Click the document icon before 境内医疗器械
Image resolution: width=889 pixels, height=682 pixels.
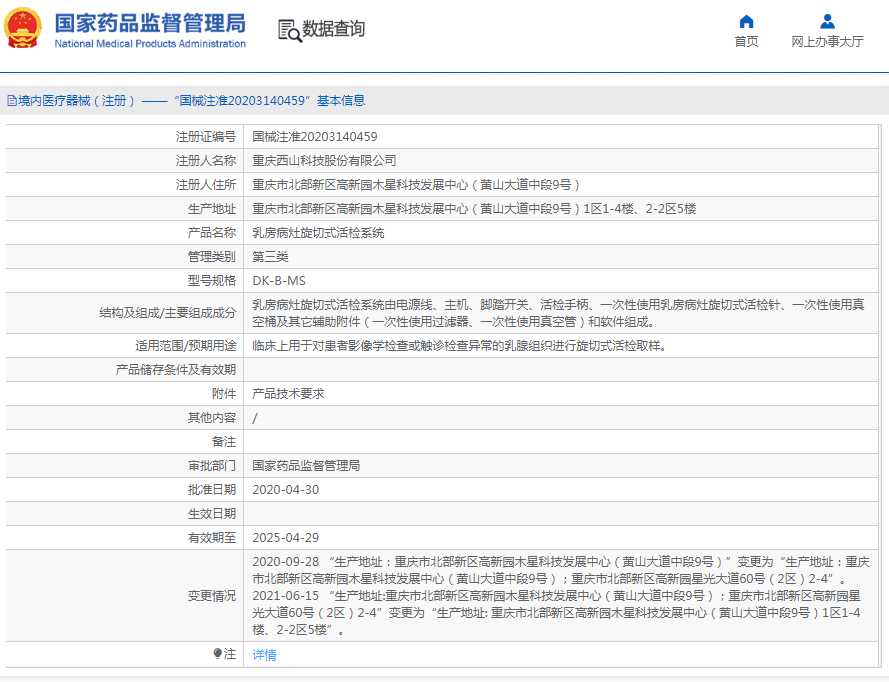point(11,101)
